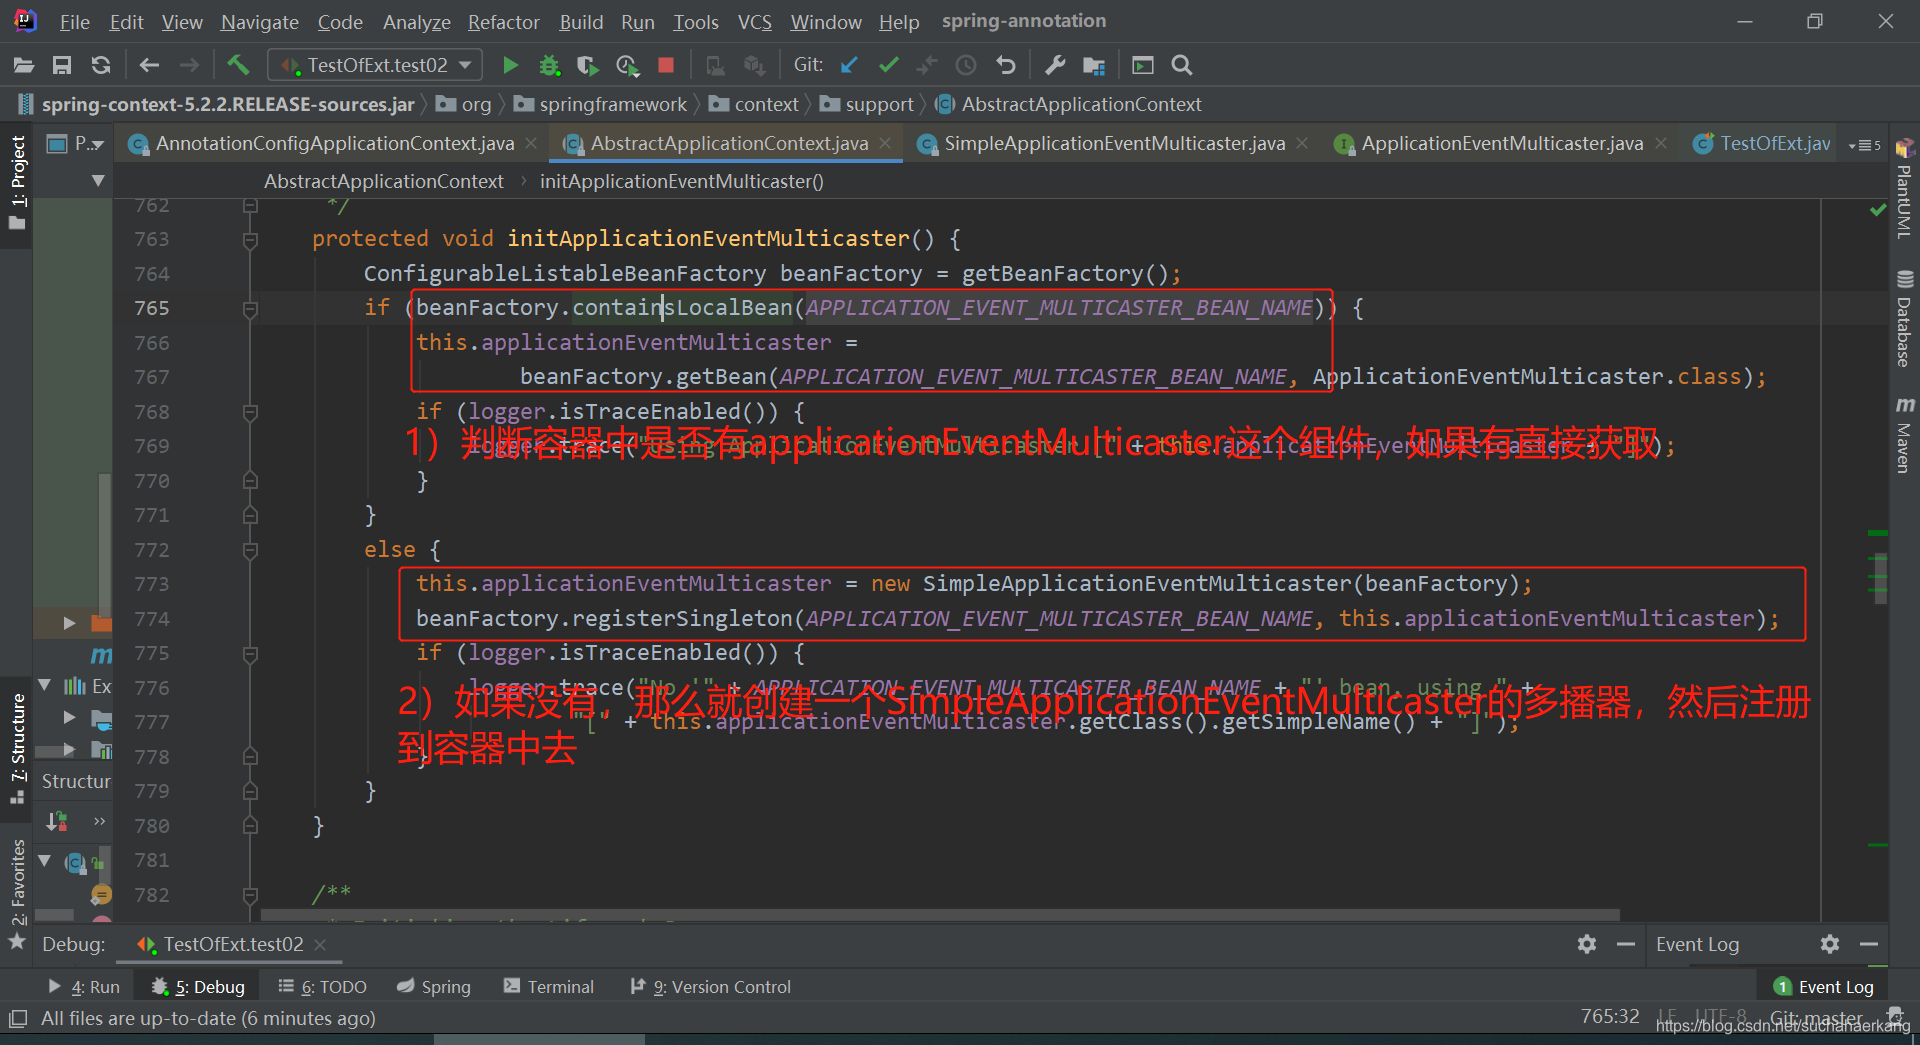Click the editor horizontal scrollbar
The image size is (1920, 1045).
coord(940,914)
